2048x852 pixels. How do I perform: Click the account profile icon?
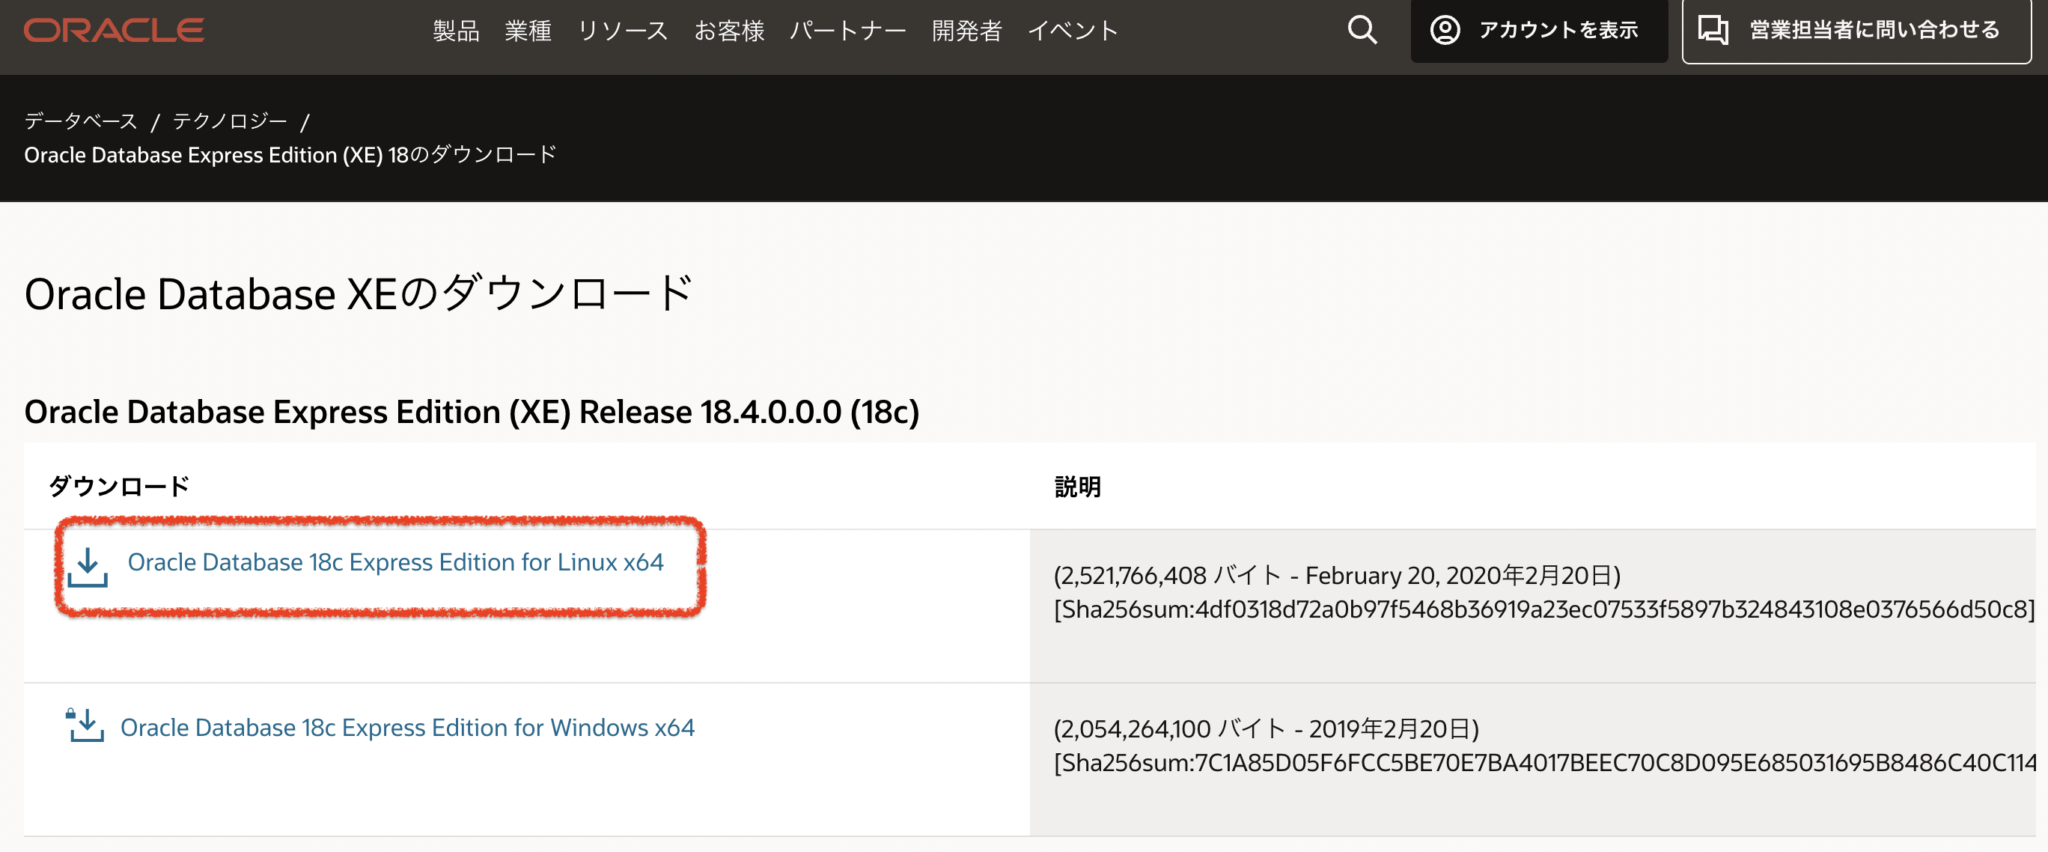click(1444, 30)
